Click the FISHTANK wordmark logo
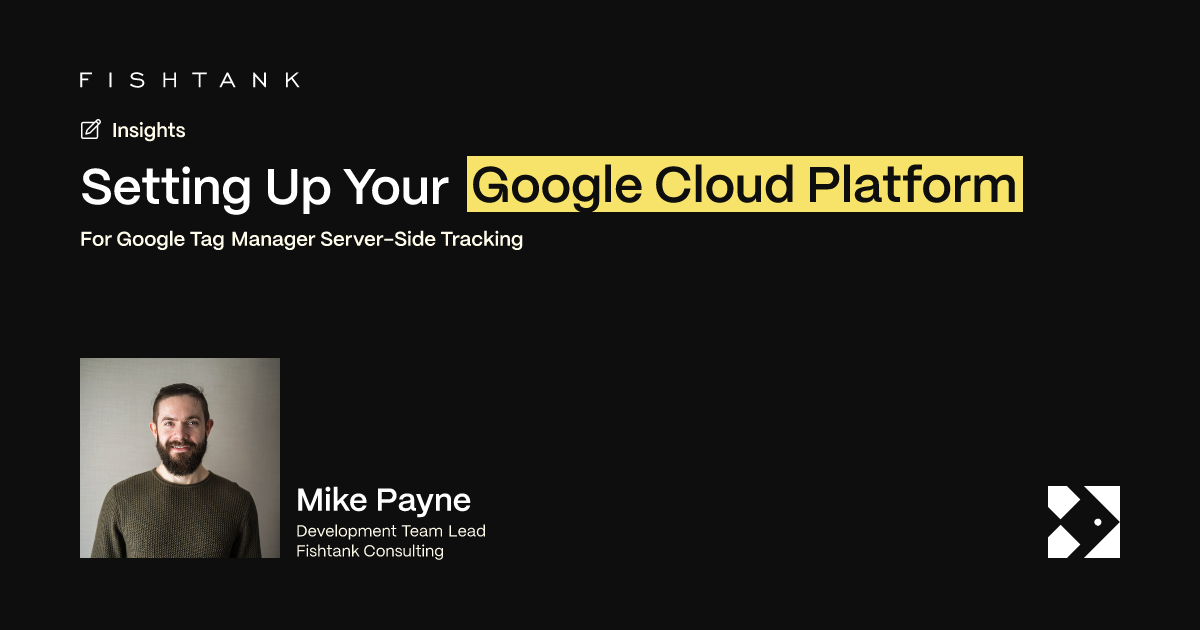 190,80
